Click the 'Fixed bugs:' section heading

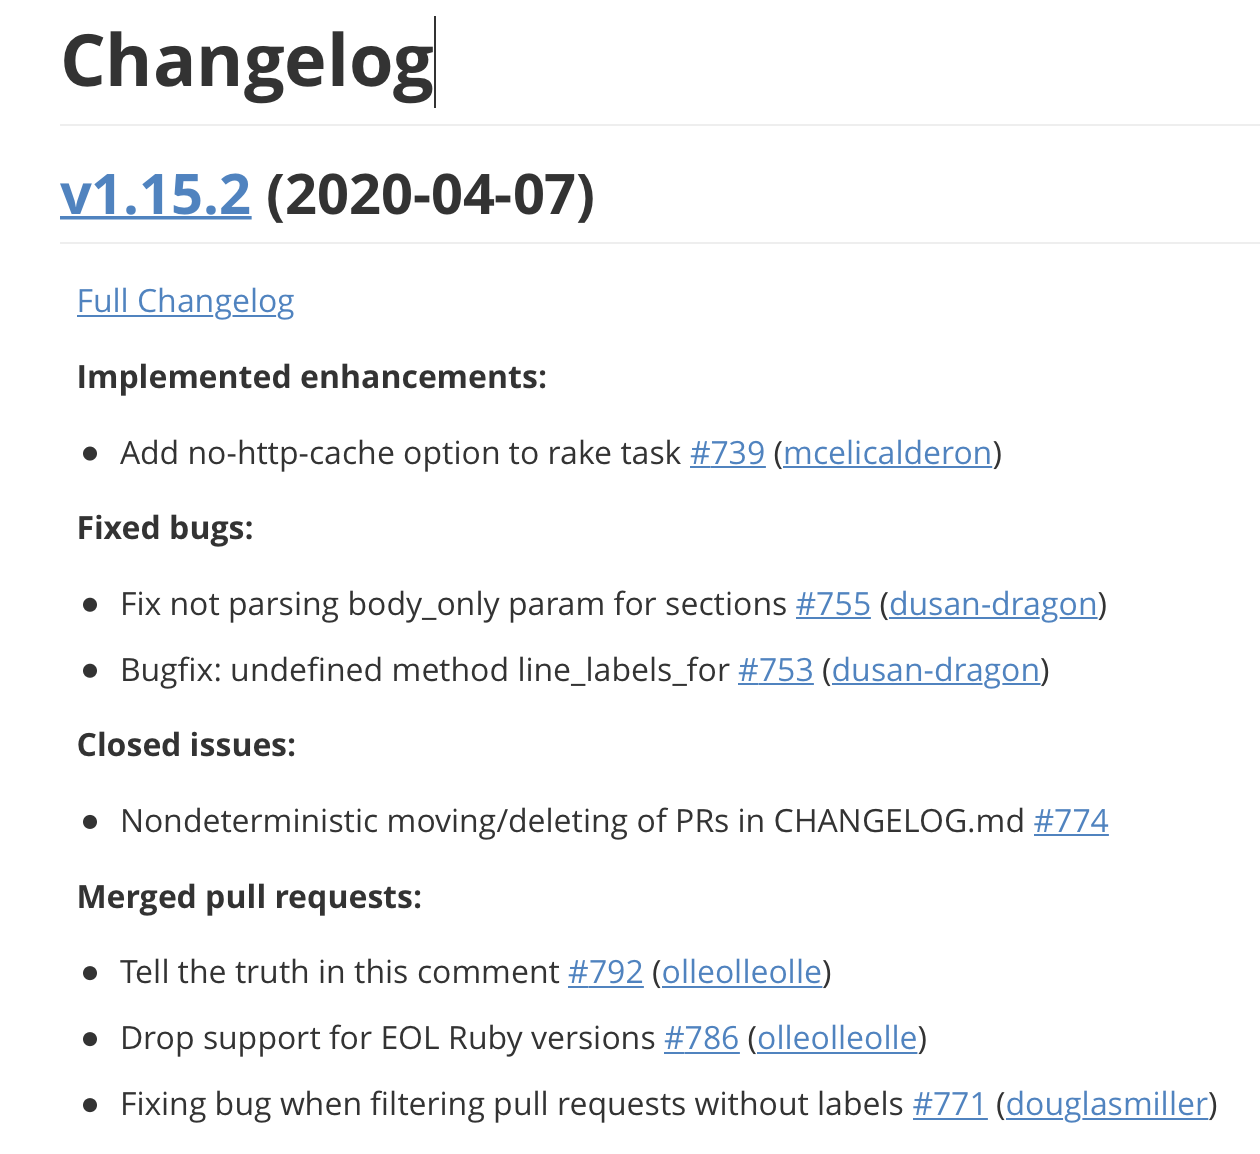(x=165, y=528)
